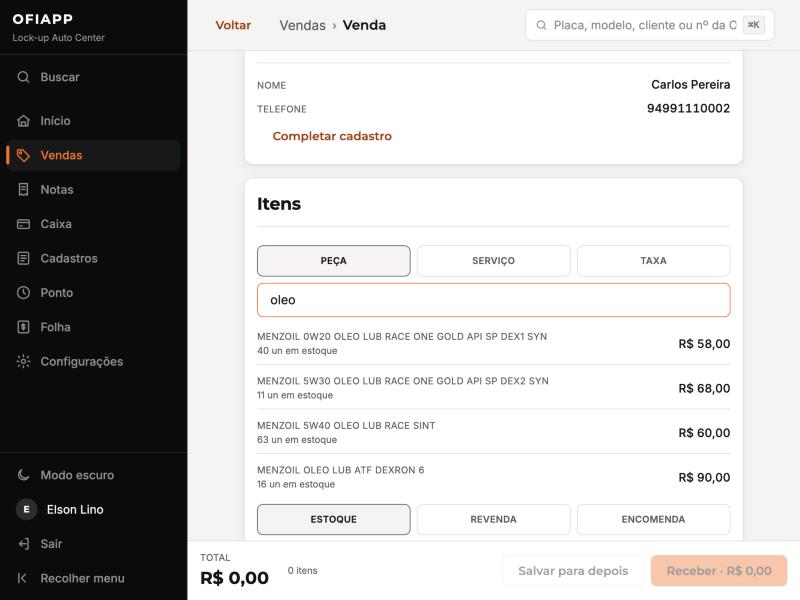This screenshot has height=600, width=800.
Task: Toggle Modo escuro dark mode
Action: click(93, 475)
